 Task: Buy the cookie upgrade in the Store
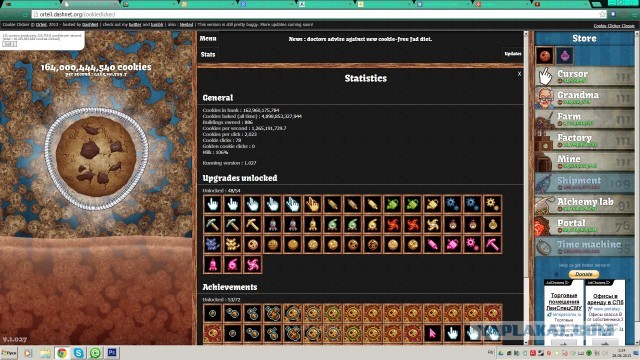pos(545,56)
